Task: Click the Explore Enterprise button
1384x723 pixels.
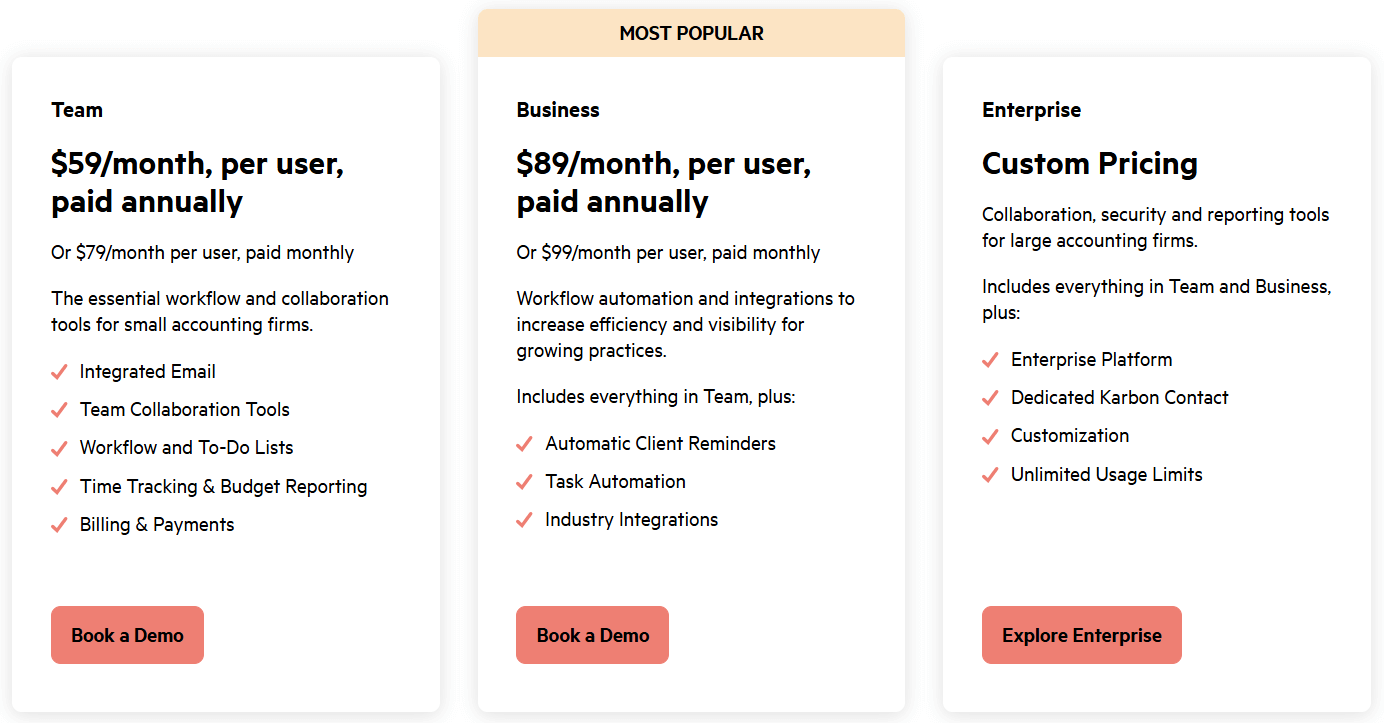Action: pyautogui.click(x=1081, y=635)
